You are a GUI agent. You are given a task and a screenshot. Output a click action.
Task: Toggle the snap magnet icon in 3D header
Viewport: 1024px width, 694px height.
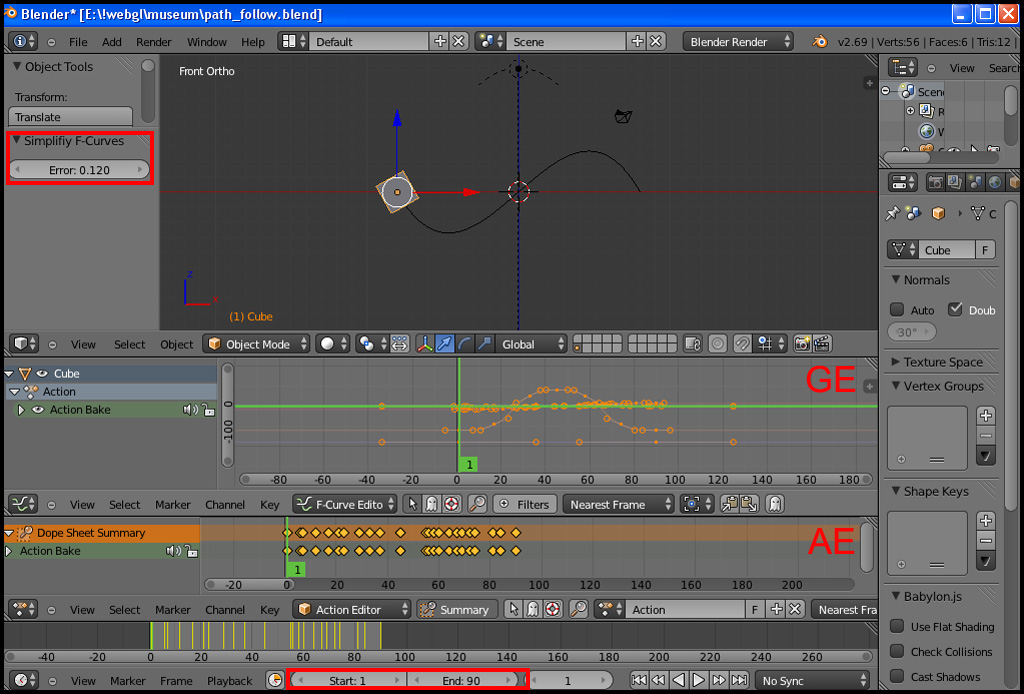coord(742,343)
